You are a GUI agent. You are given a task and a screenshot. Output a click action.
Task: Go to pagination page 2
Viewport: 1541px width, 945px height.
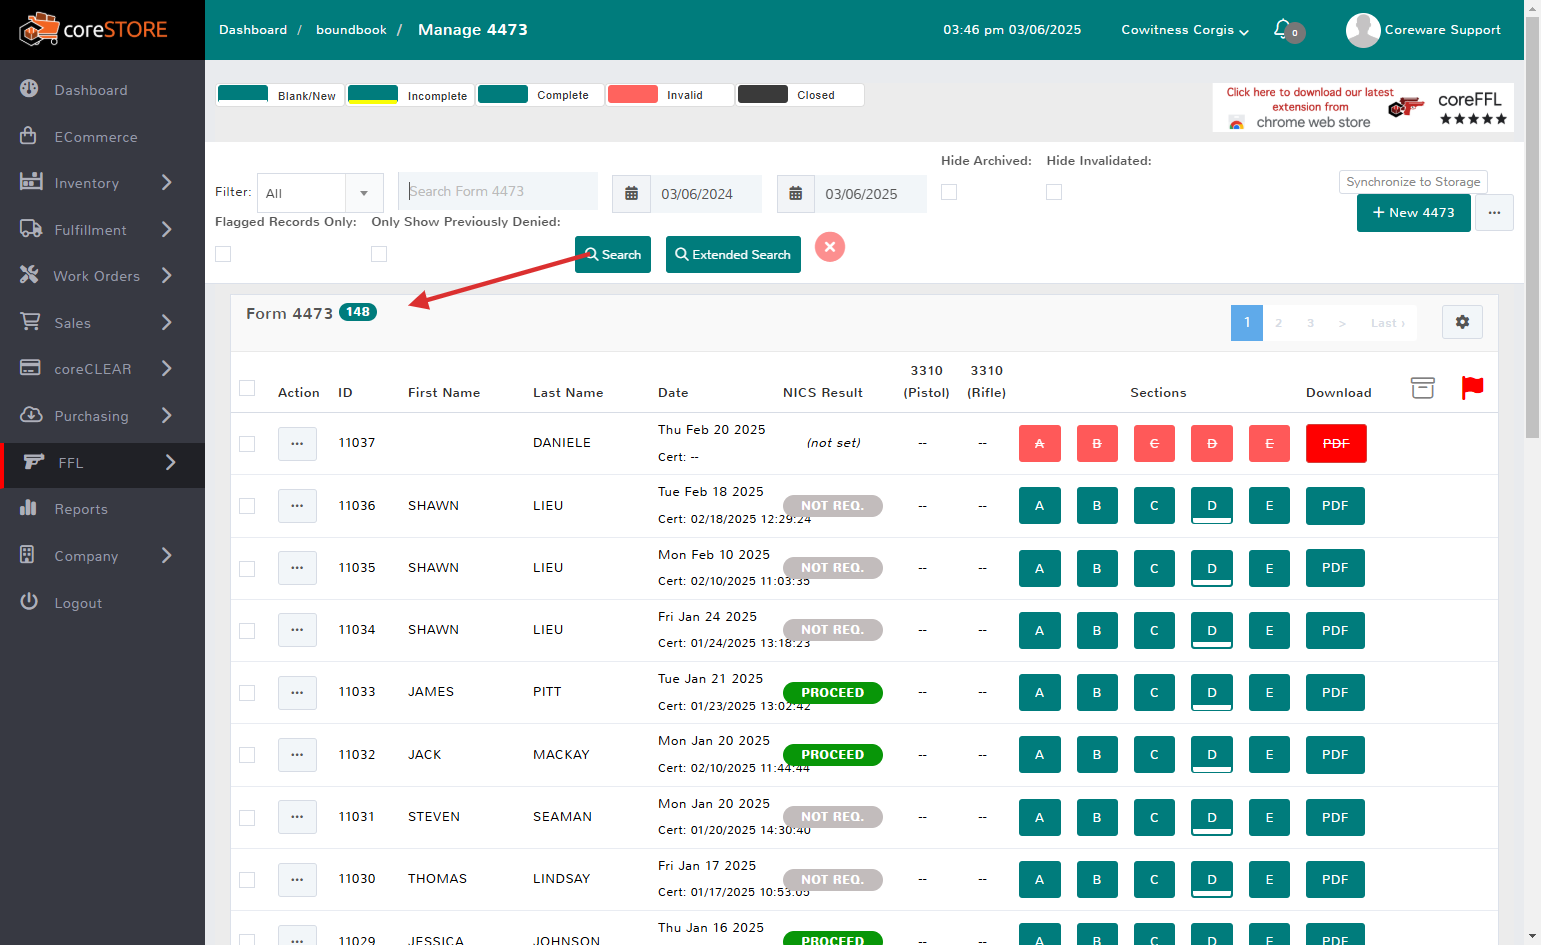coord(1278,323)
